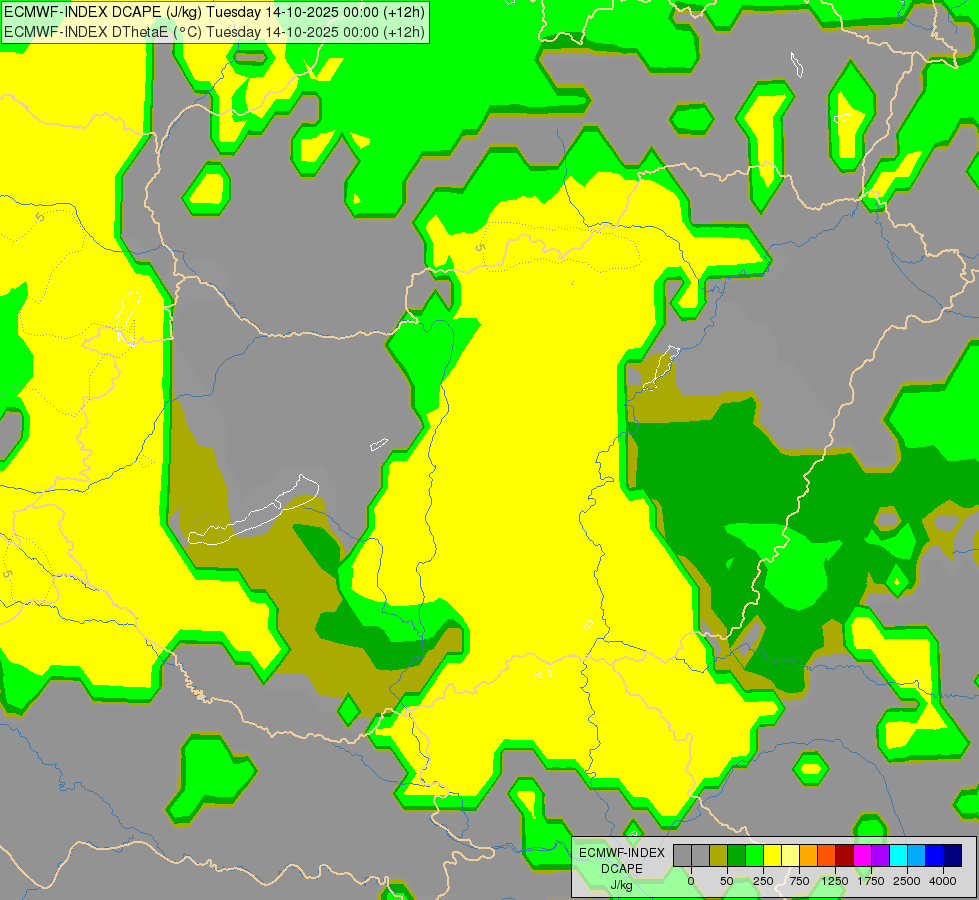This screenshot has height=900, width=979.
Task: Pick the navy legend swatch at the end
Action: click(953, 855)
